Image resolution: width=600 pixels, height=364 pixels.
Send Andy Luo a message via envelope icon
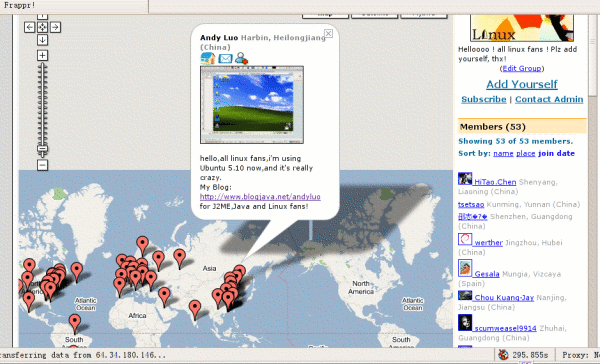(225, 59)
